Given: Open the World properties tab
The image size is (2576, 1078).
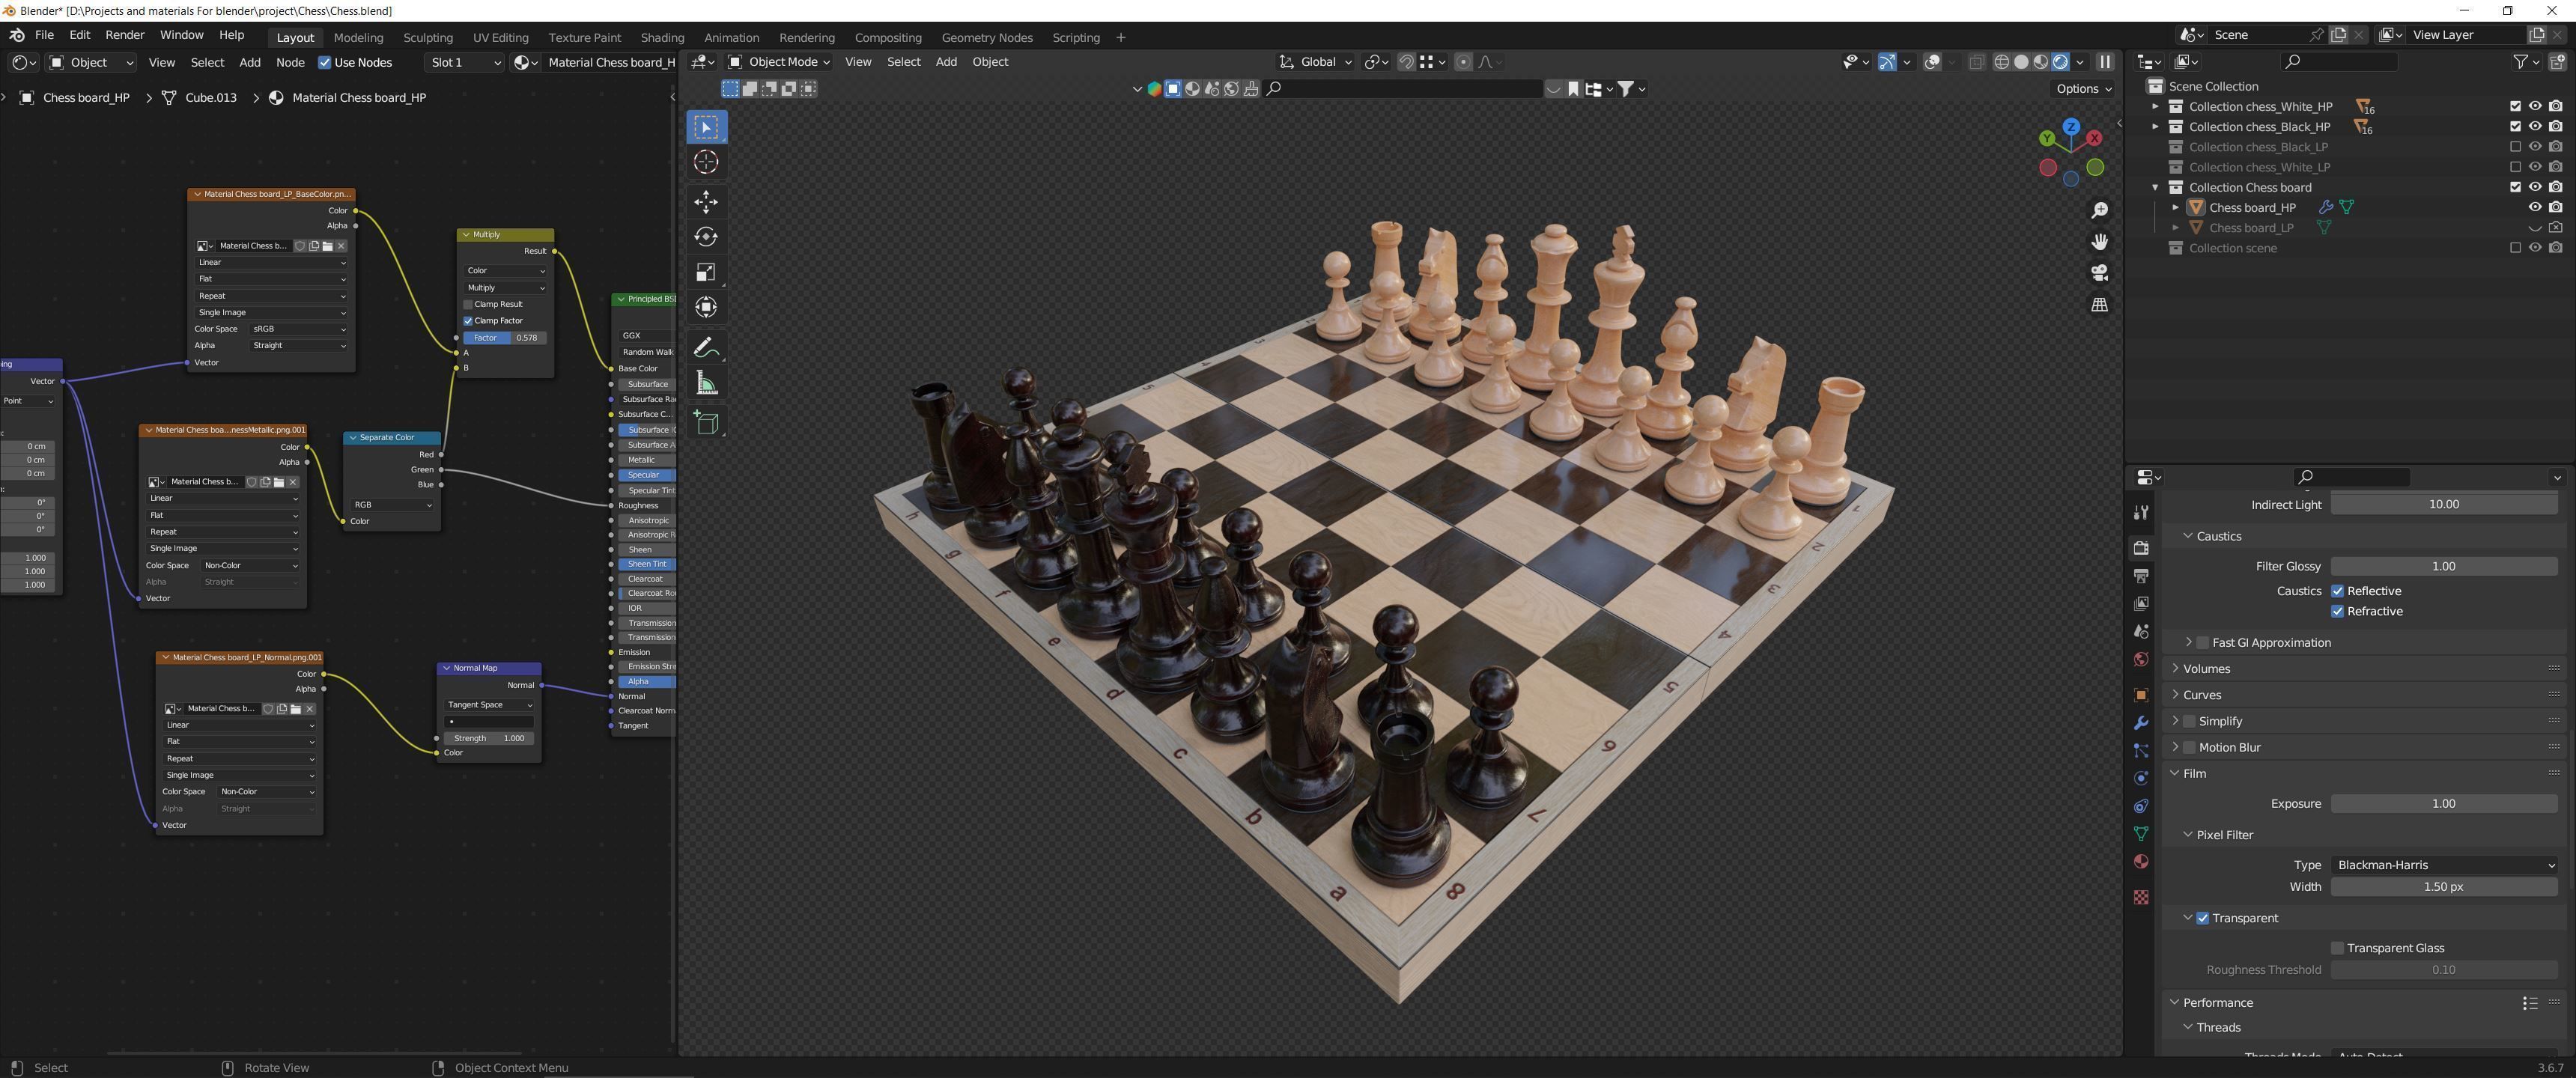Looking at the screenshot, I should [2141, 660].
